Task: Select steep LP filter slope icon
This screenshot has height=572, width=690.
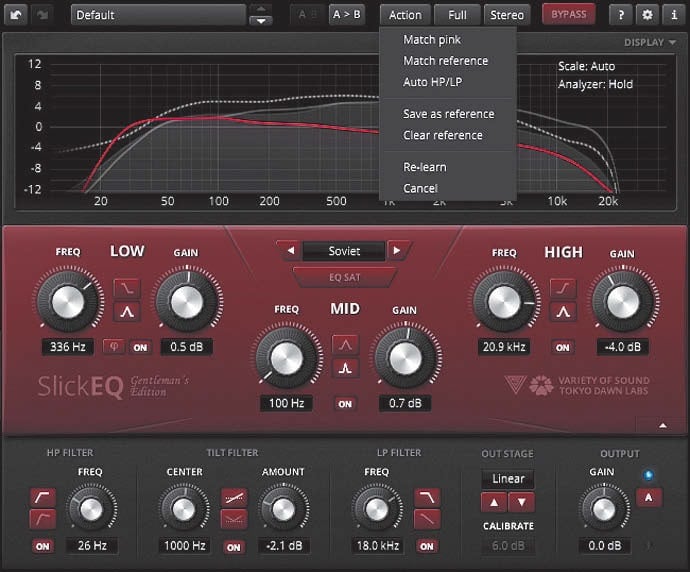Action: [427, 498]
